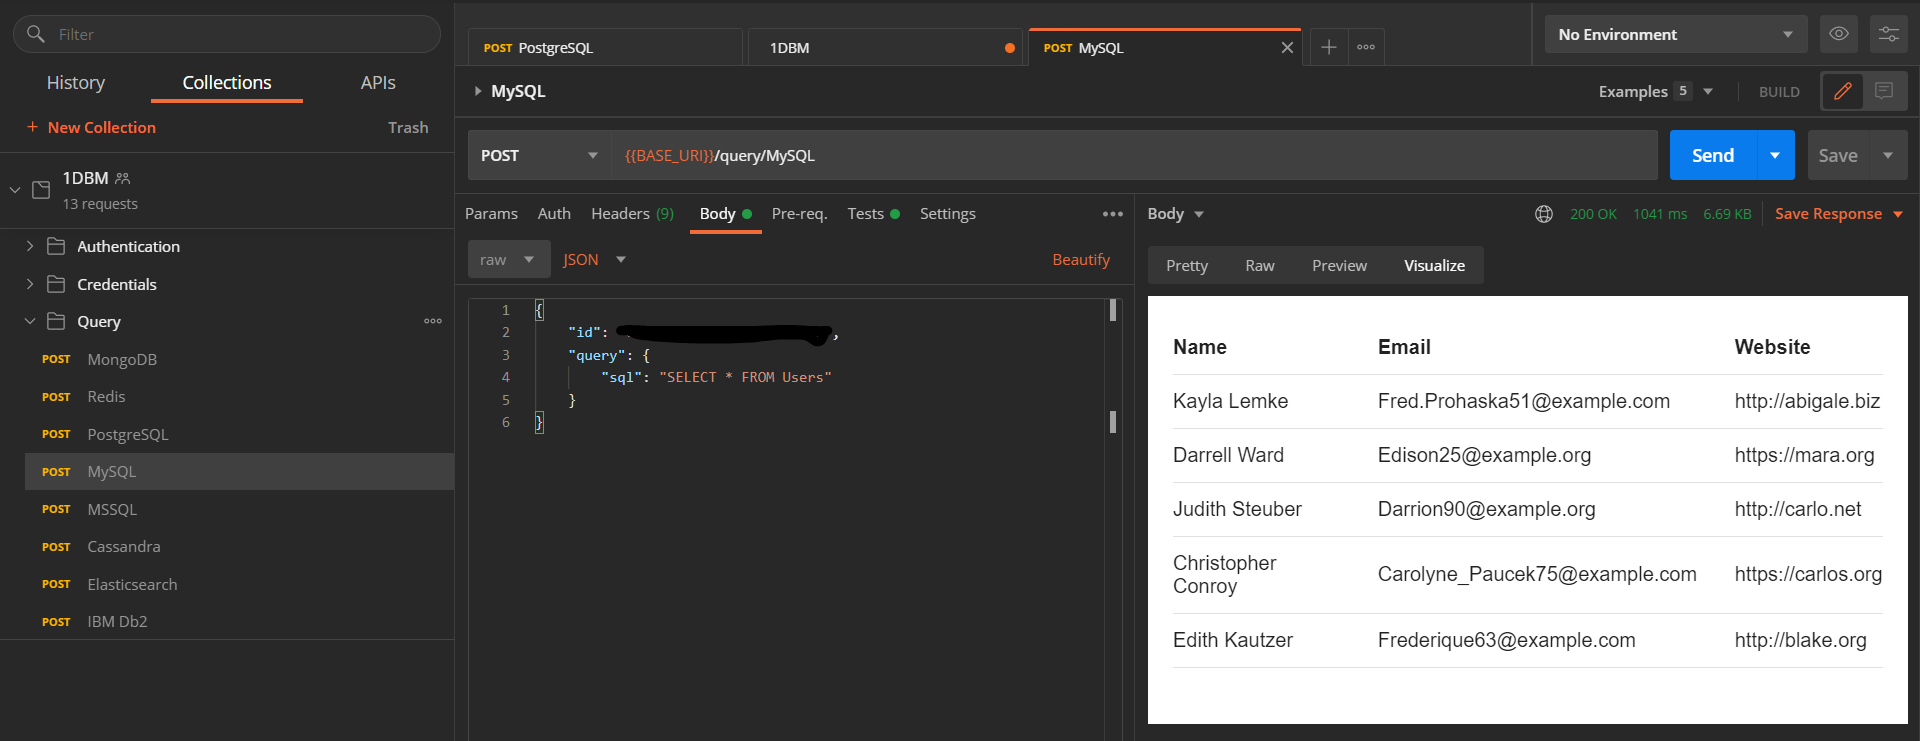Screen dimensions: 1920x741
Task: Open the request options three-dots menu
Action: pyautogui.click(x=1113, y=214)
